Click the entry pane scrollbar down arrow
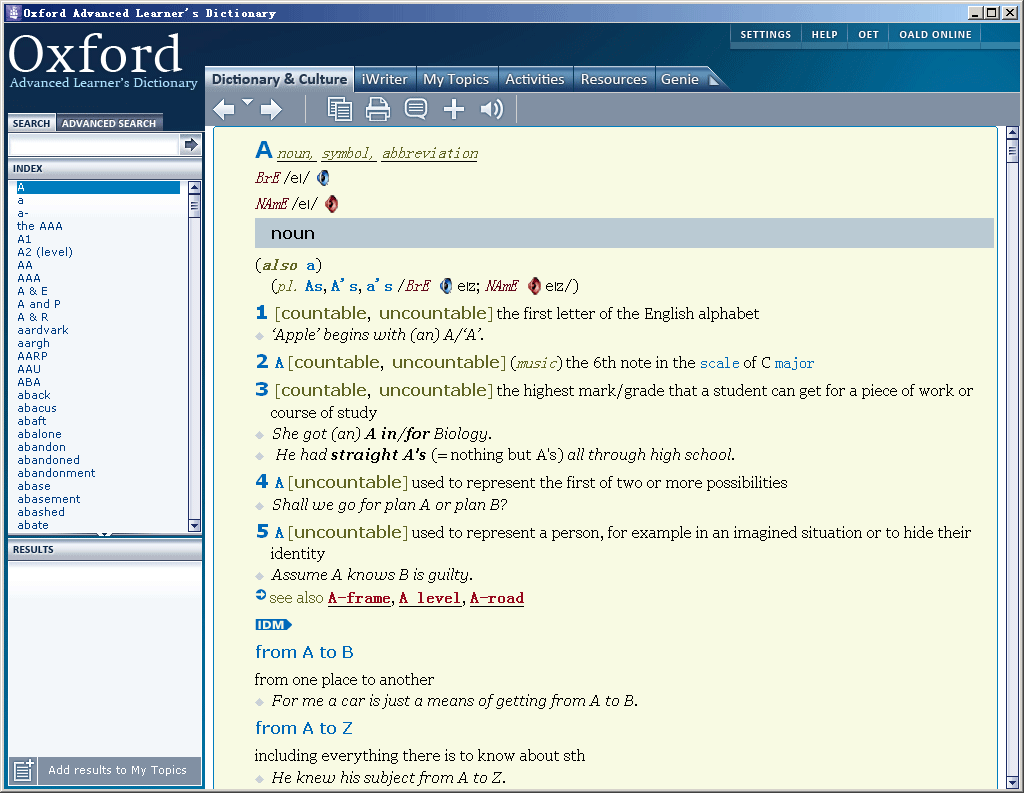Screen dimensions: 1024x793 pyautogui.click(x=1012, y=782)
